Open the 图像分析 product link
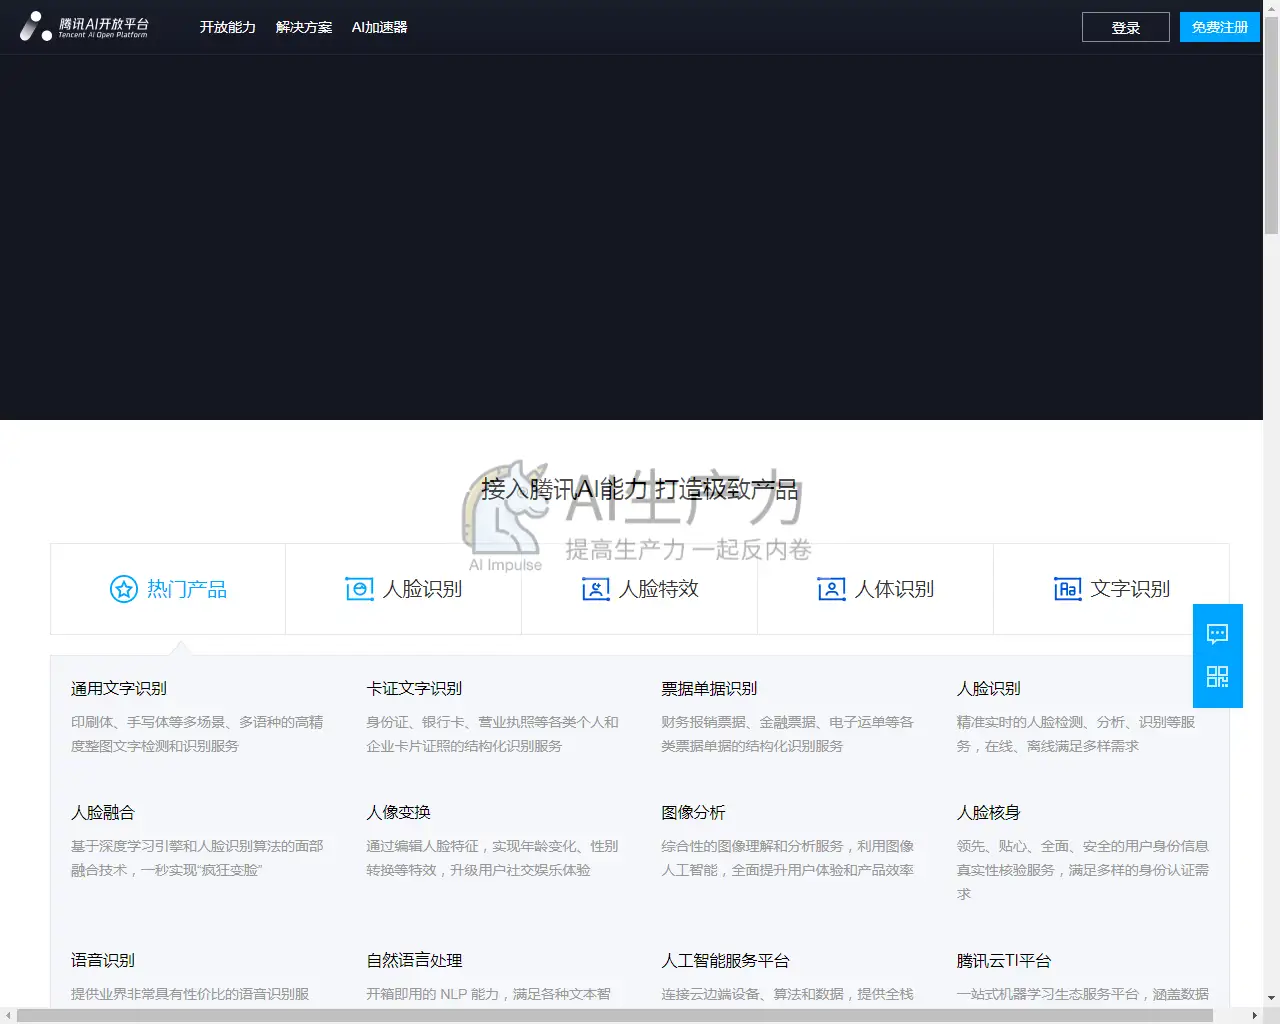 click(693, 812)
